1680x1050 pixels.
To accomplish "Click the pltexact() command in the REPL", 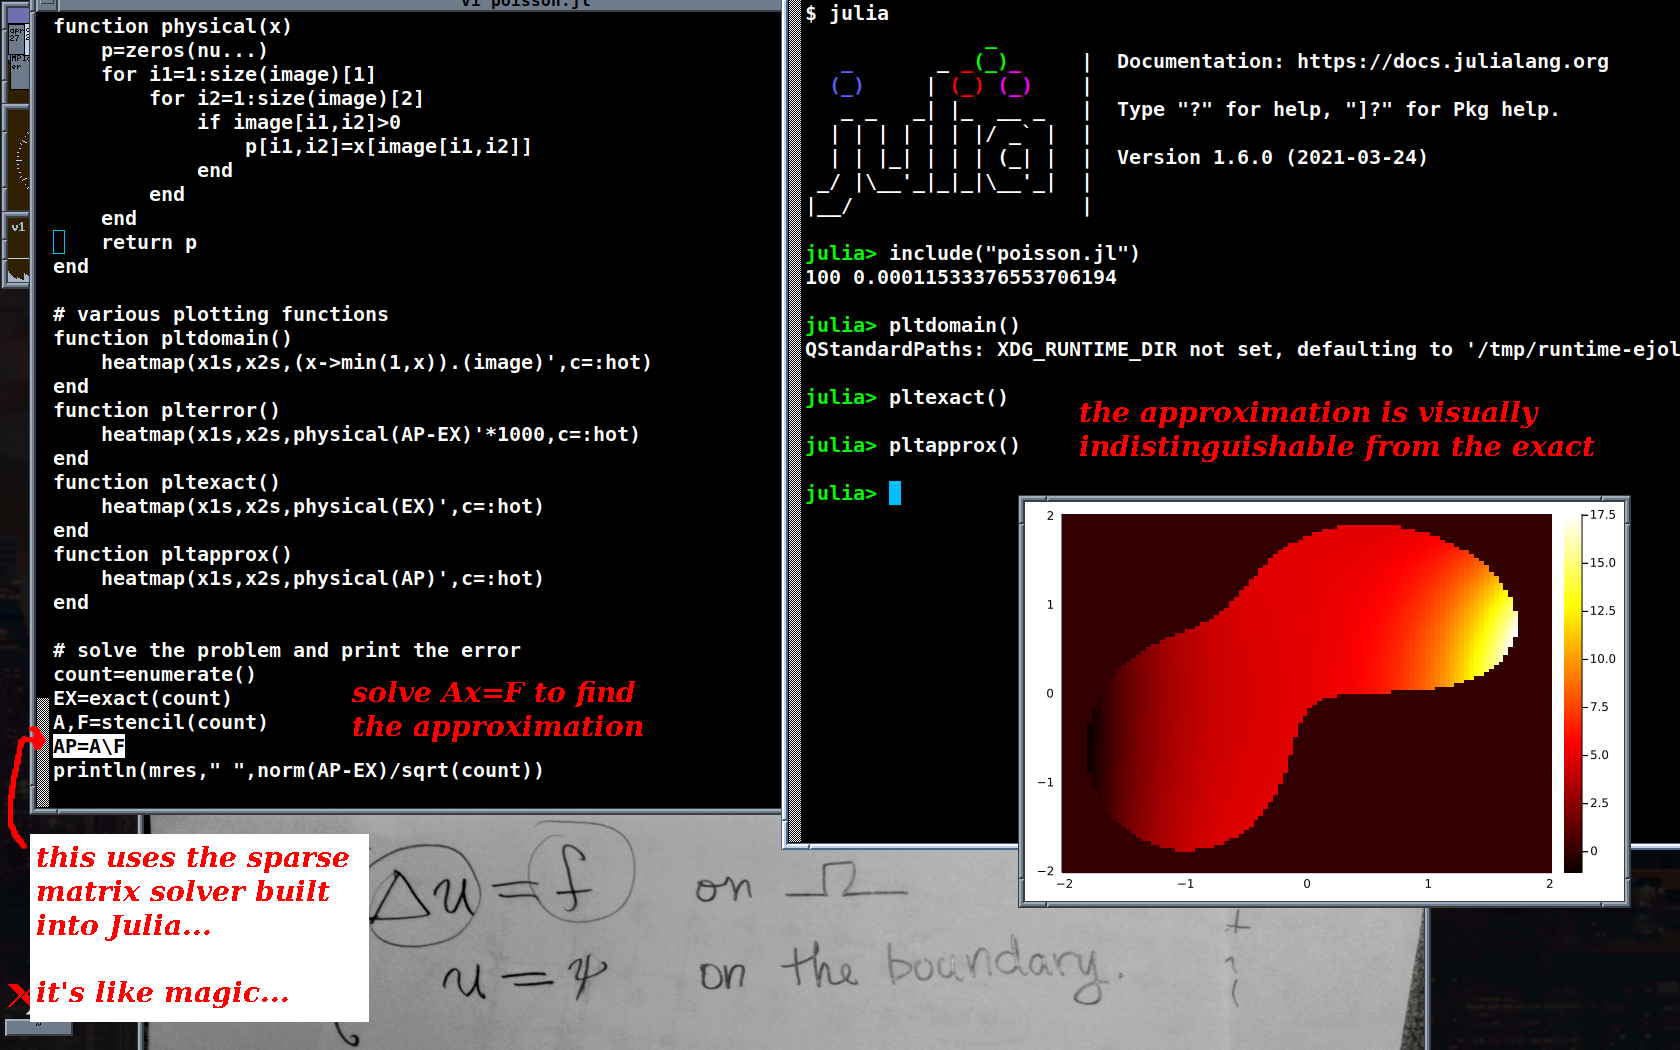I will click(947, 398).
